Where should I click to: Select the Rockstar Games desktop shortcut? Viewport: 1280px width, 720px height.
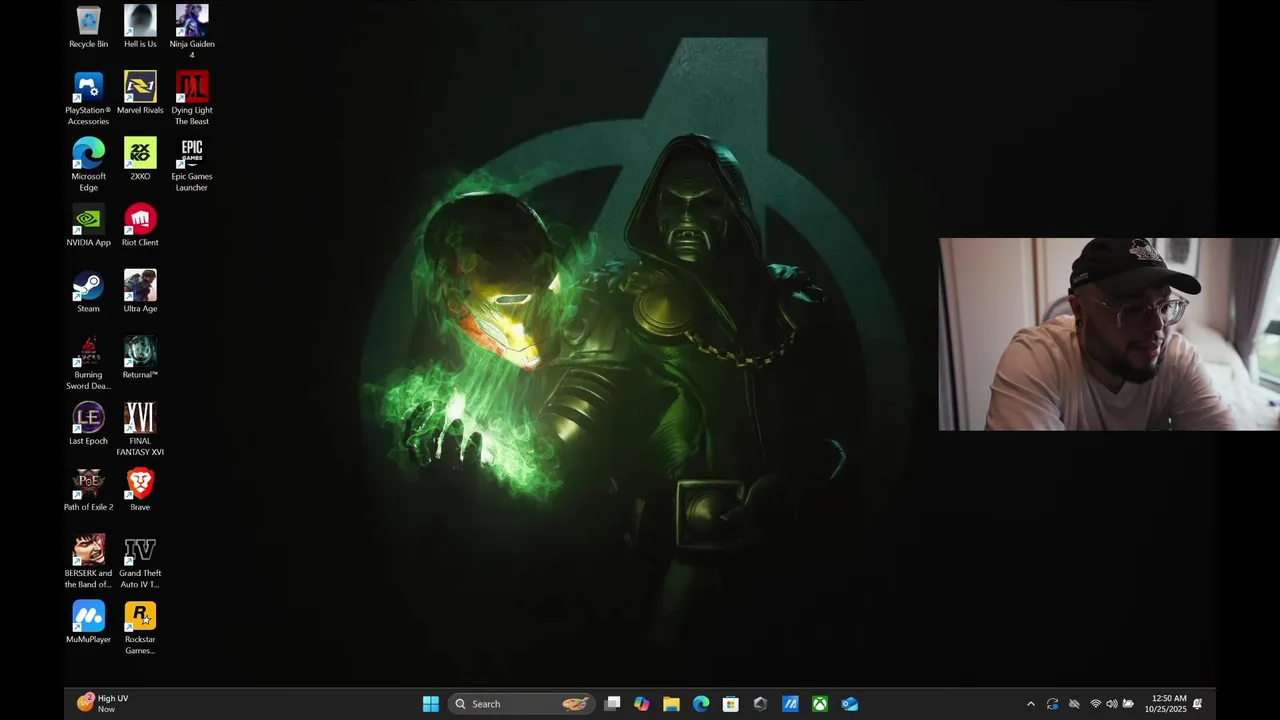pyautogui.click(x=140, y=627)
